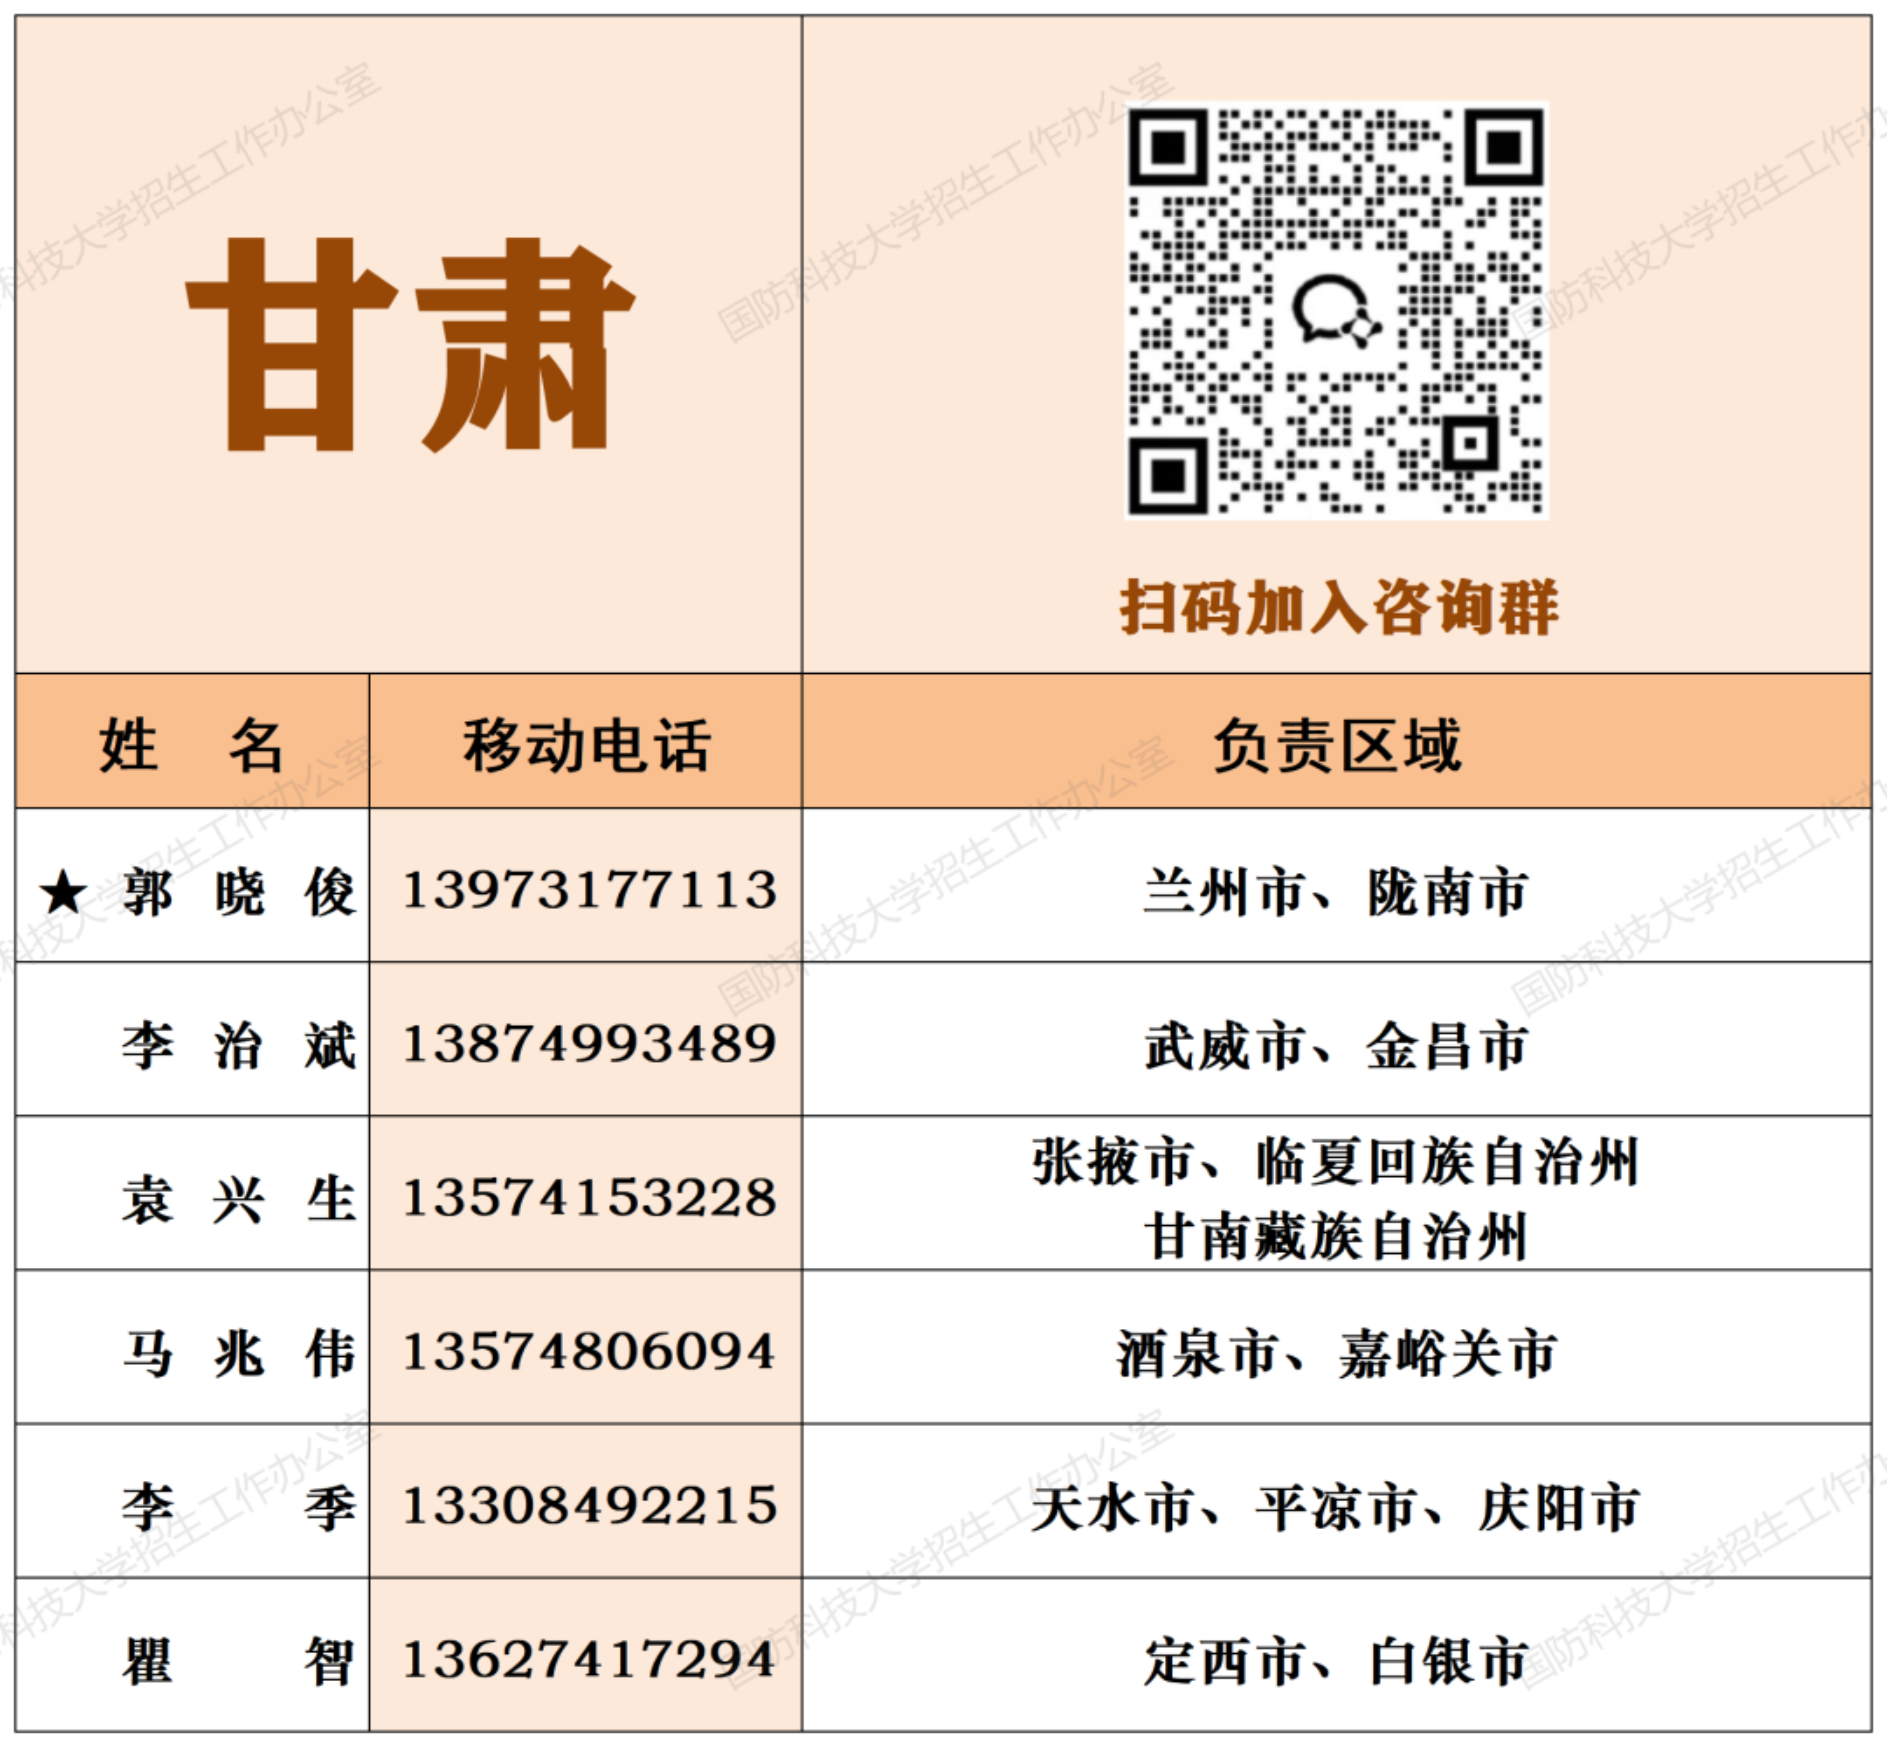Click the 庆阳市 region text
The image size is (1887, 1747).
coord(1559,1508)
